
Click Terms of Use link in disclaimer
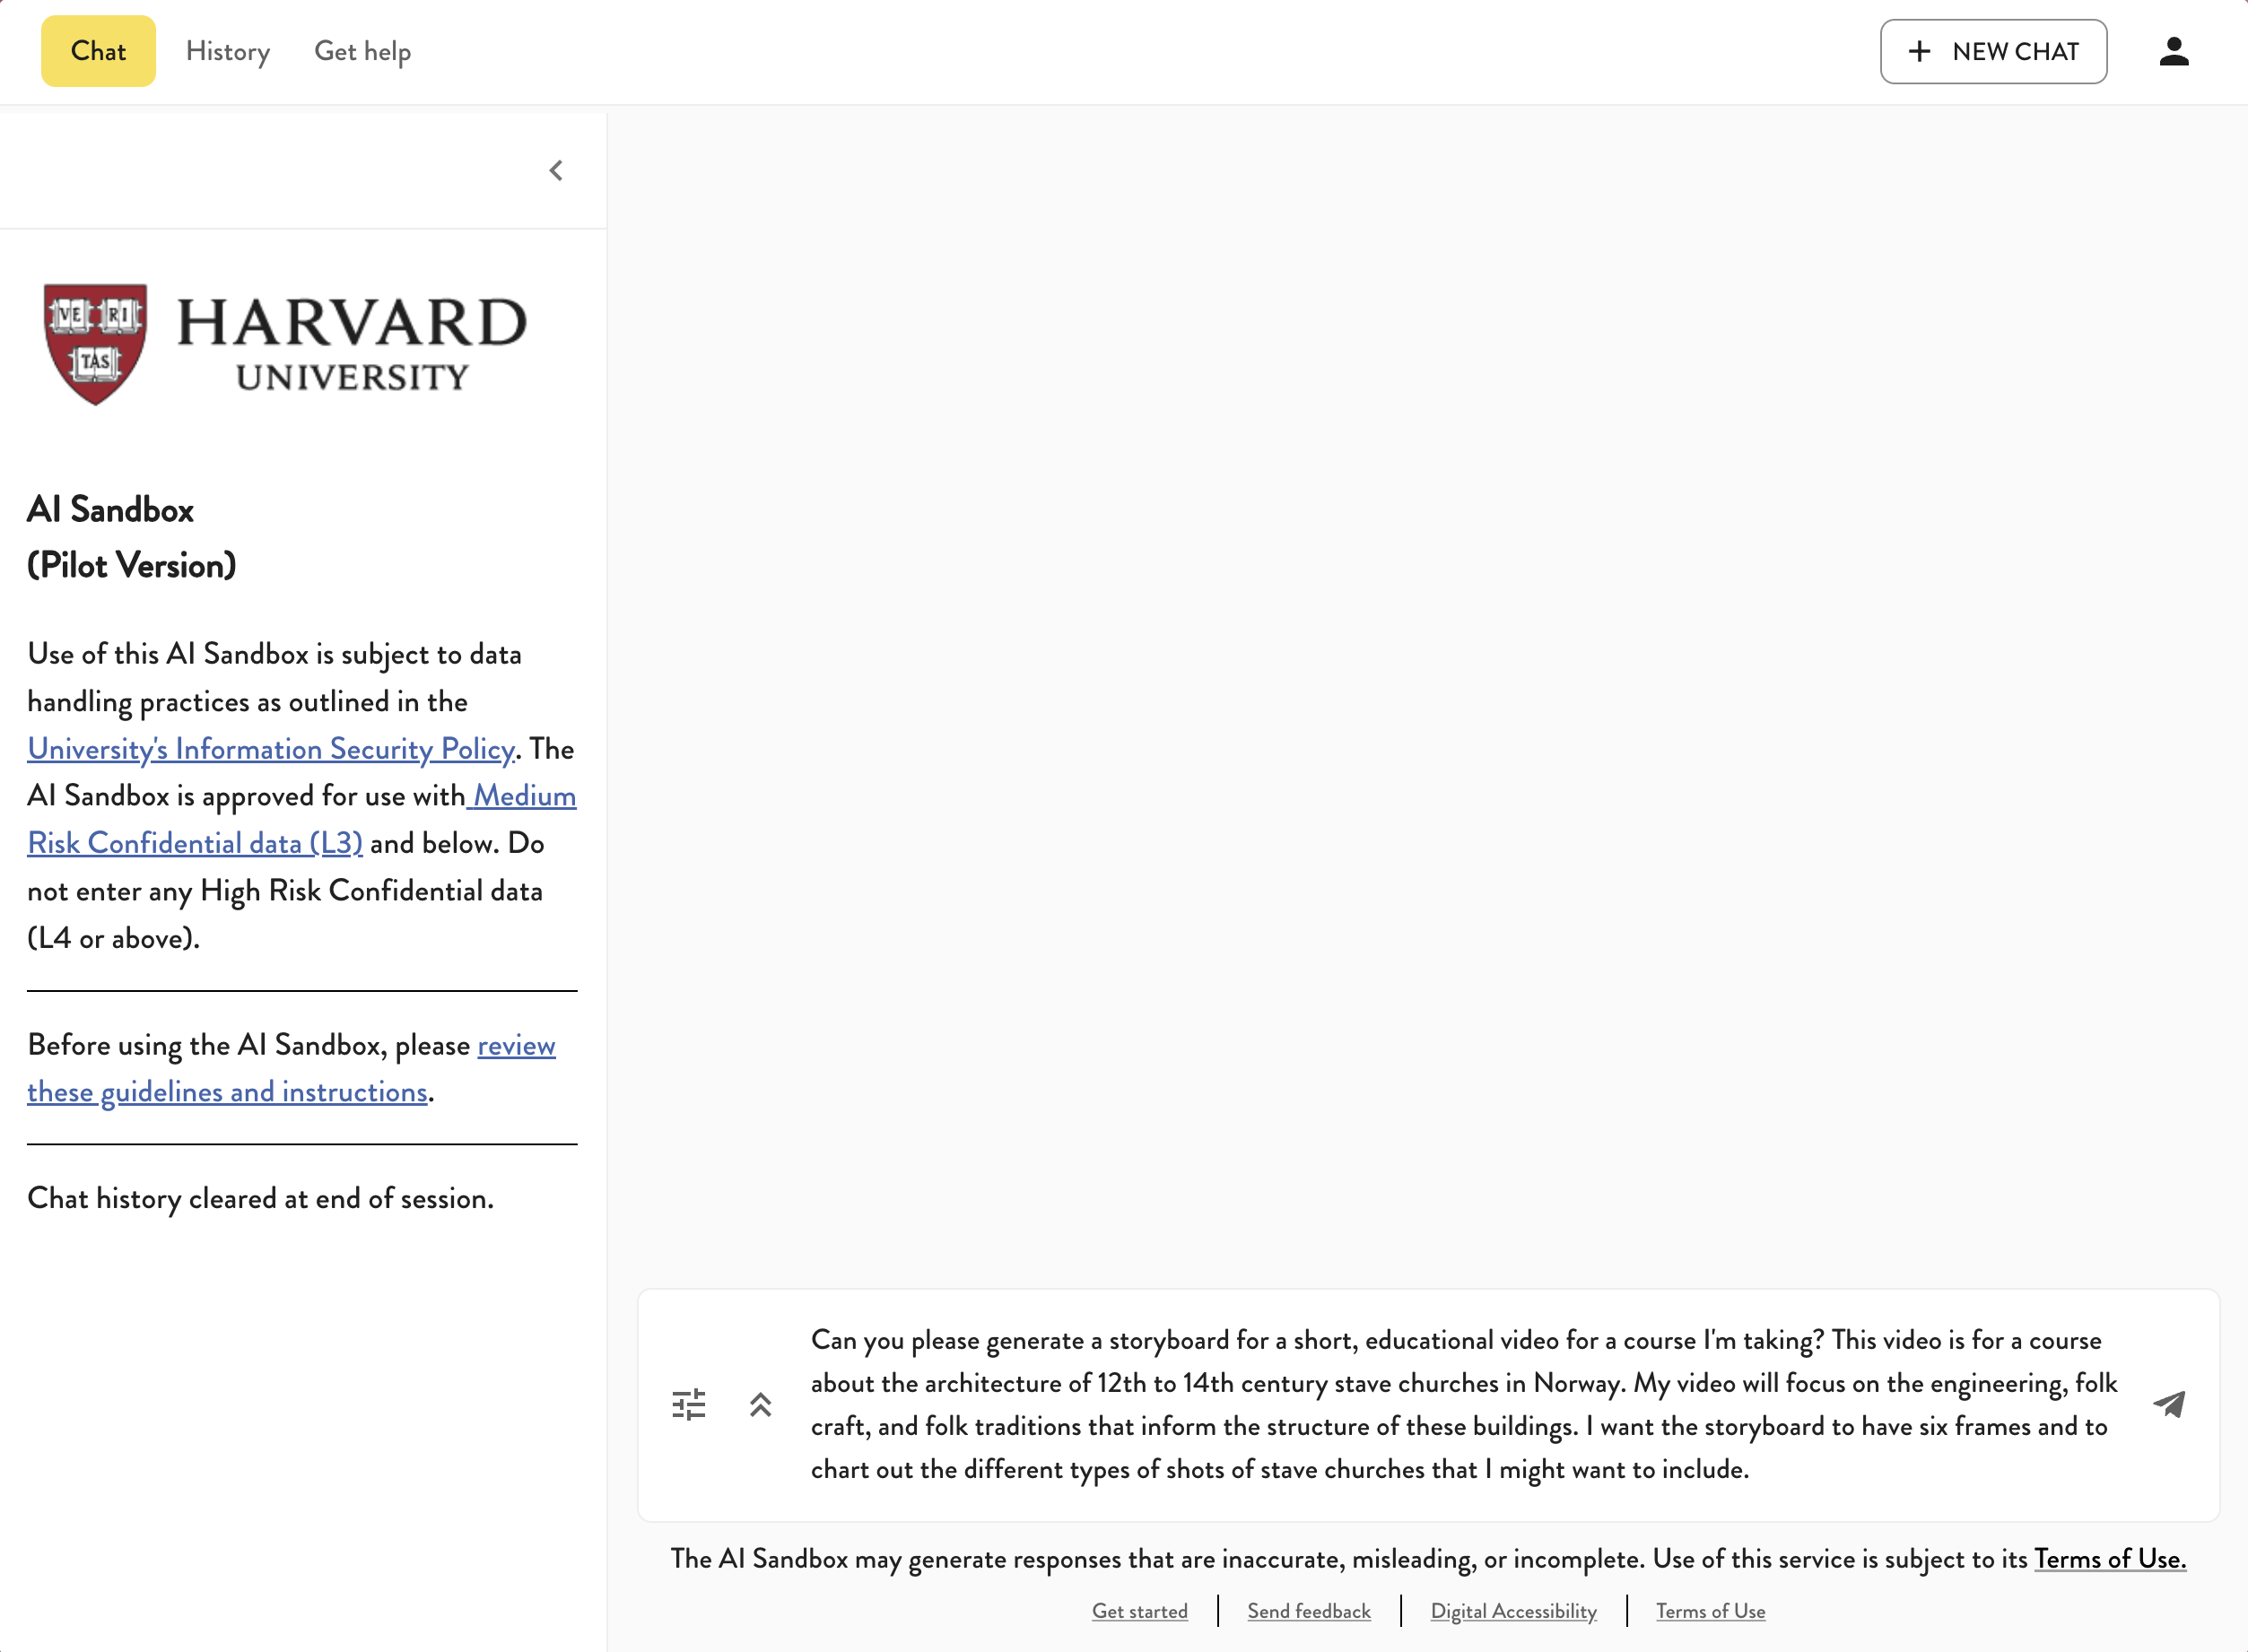coord(2109,1558)
